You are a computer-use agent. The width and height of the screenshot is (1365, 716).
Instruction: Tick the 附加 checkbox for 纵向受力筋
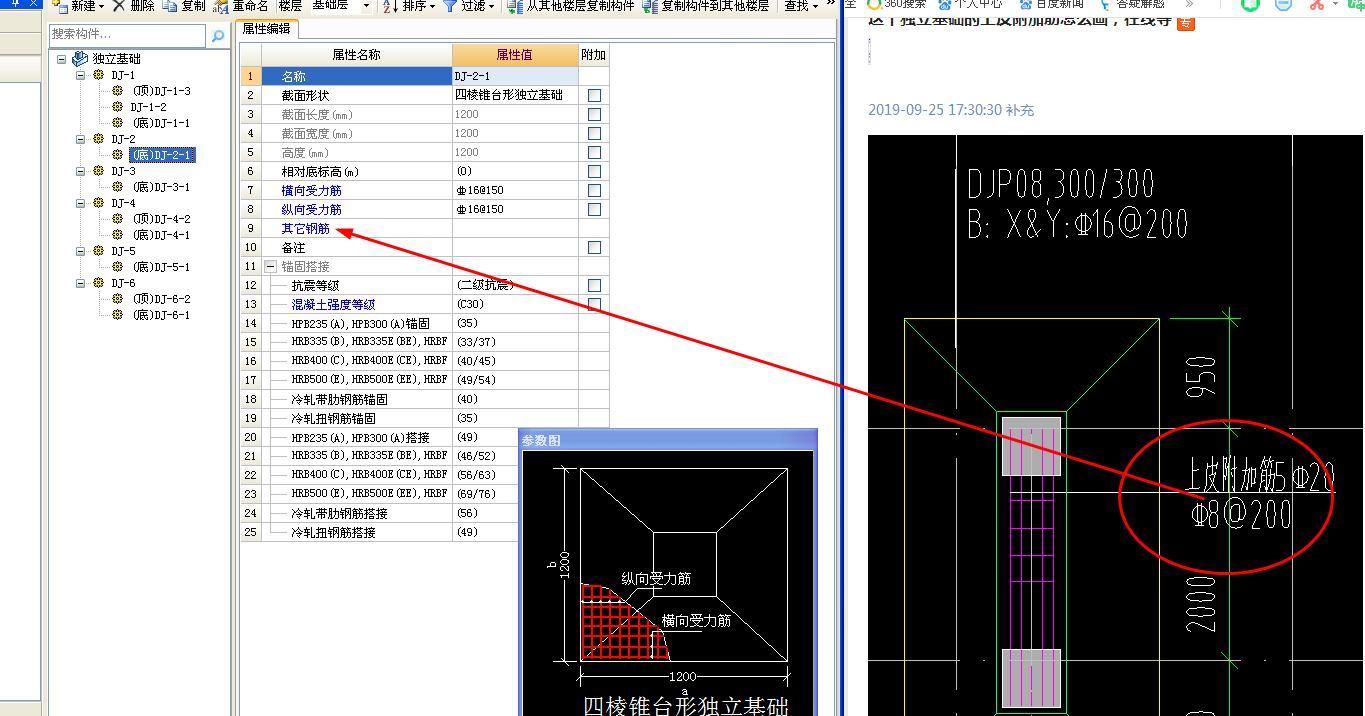594,209
